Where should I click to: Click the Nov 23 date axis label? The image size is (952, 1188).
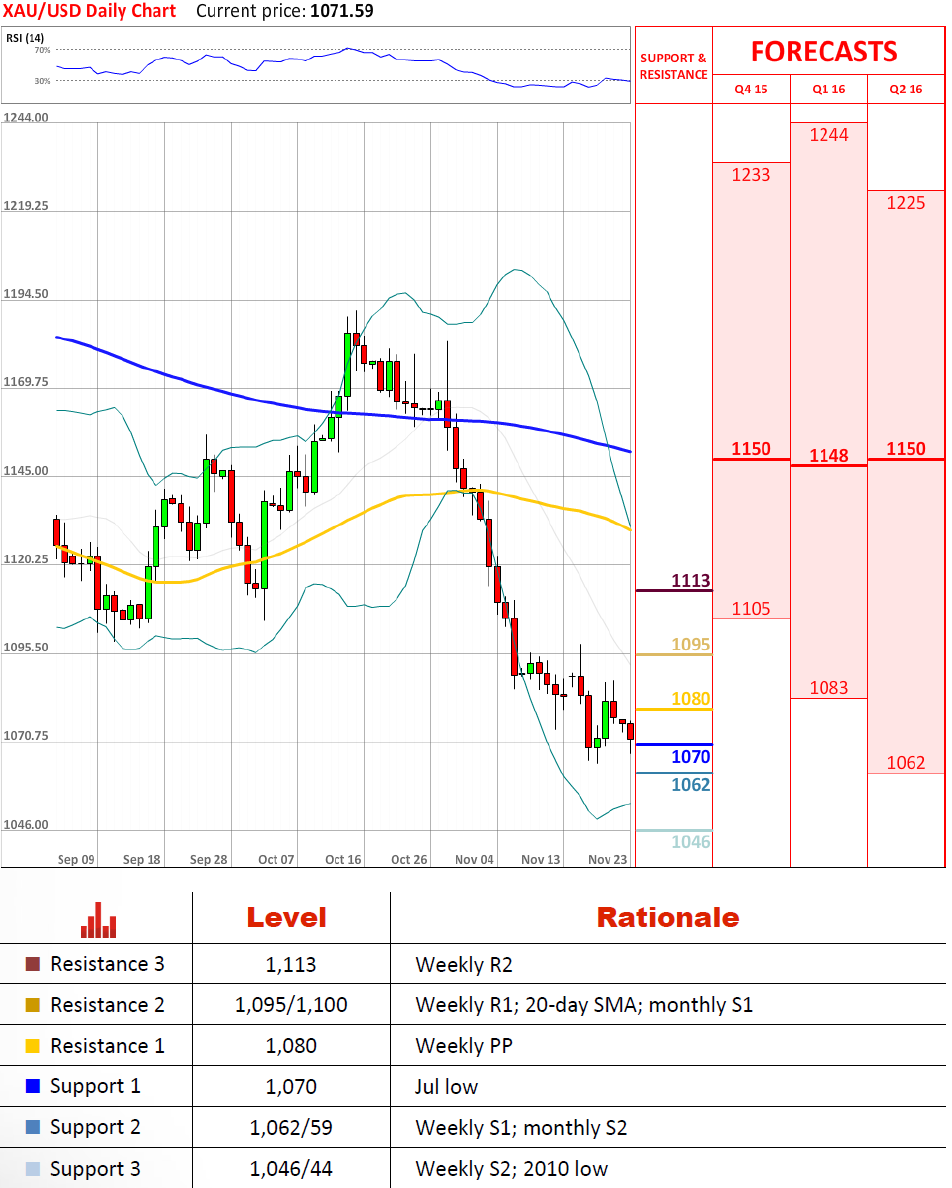click(607, 859)
